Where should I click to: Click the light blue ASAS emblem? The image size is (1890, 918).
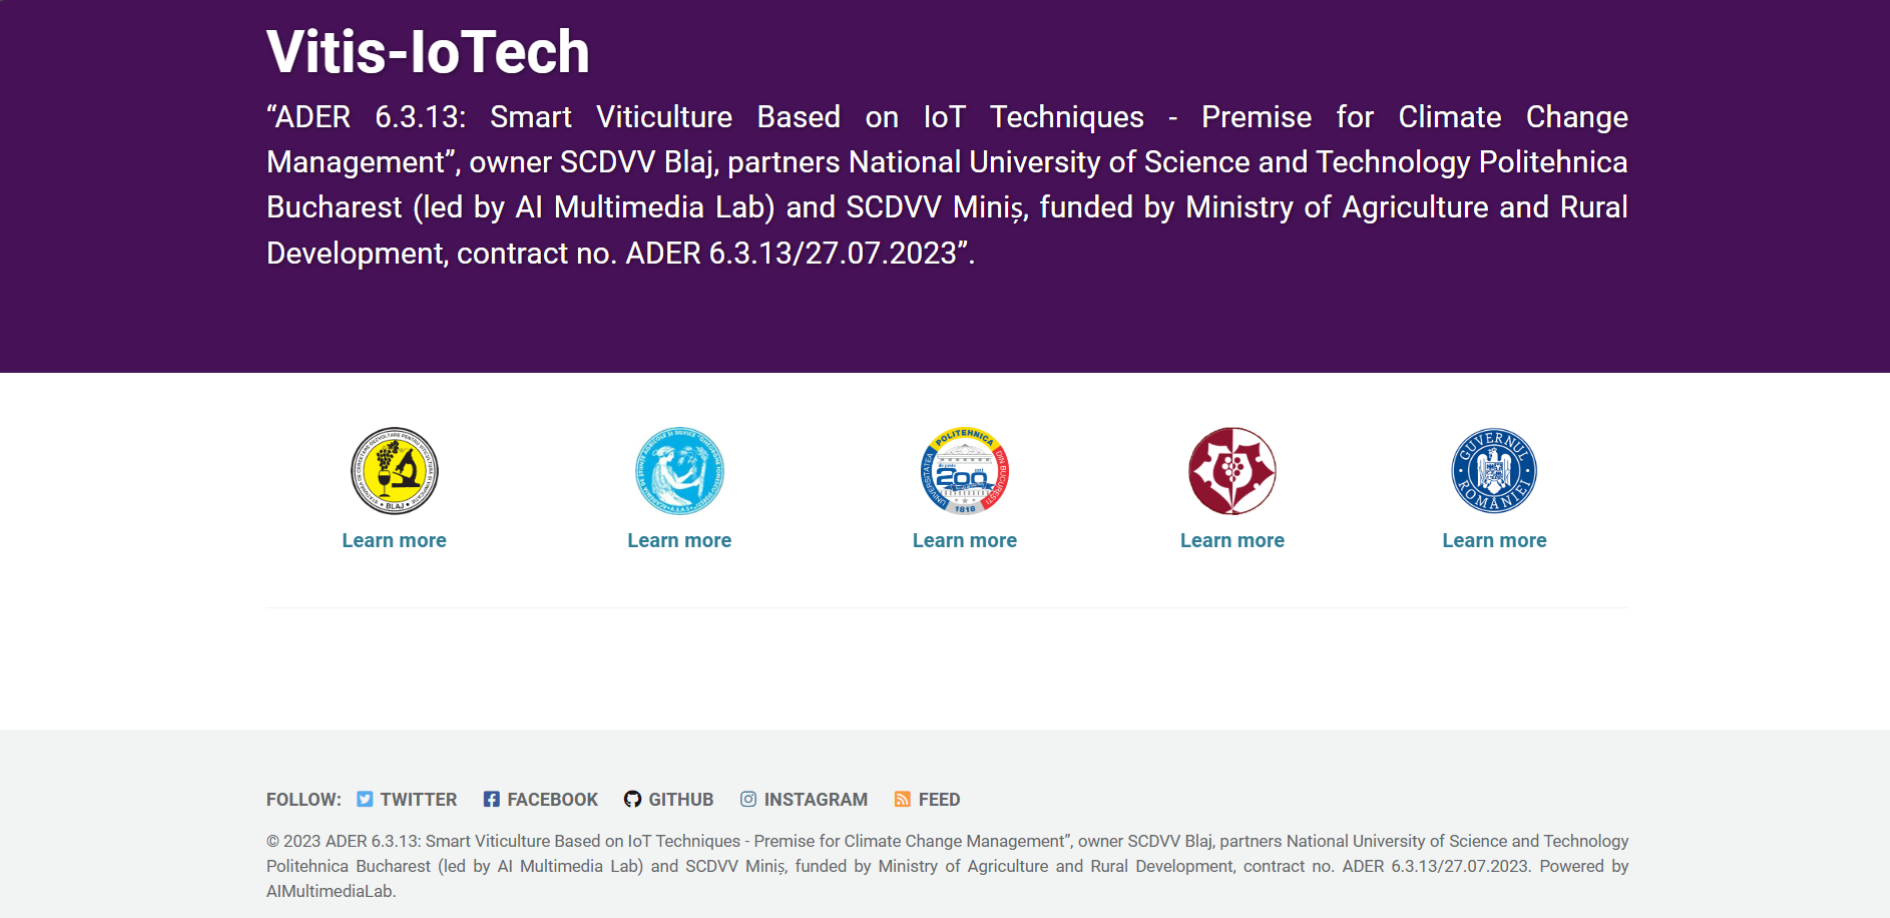pyautogui.click(x=679, y=471)
